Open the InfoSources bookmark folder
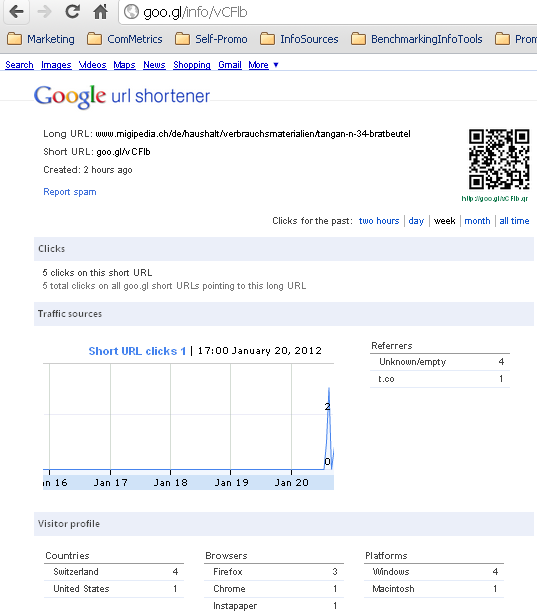The height and width of the screenshot is (611, 537). [299, 39]
